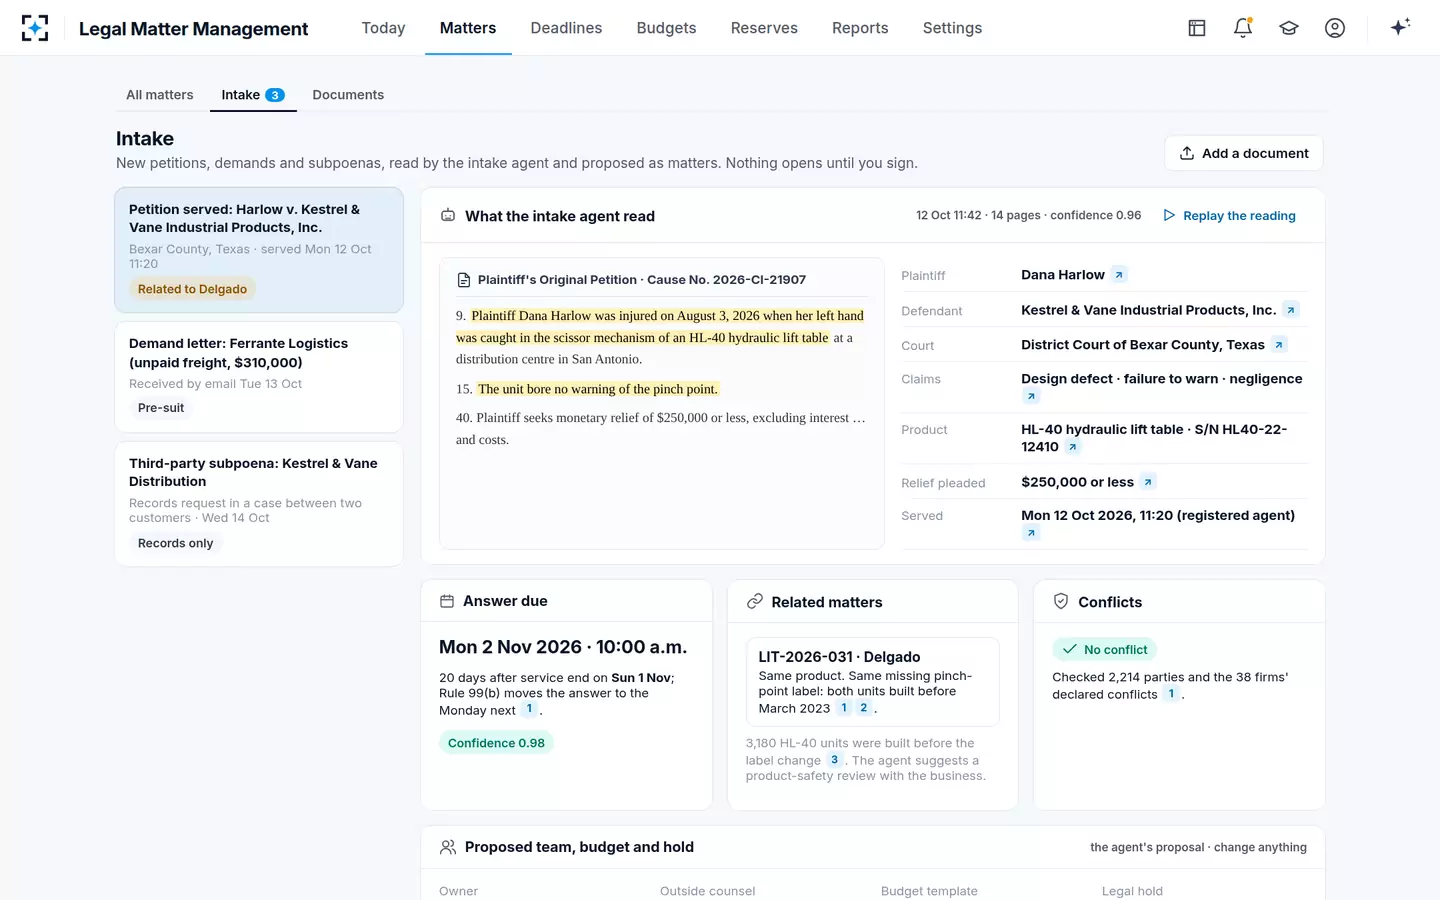Show the All matters sub-tab
Image resolution: width=1440 pixels, height=900 pixels.
point(160,95)
